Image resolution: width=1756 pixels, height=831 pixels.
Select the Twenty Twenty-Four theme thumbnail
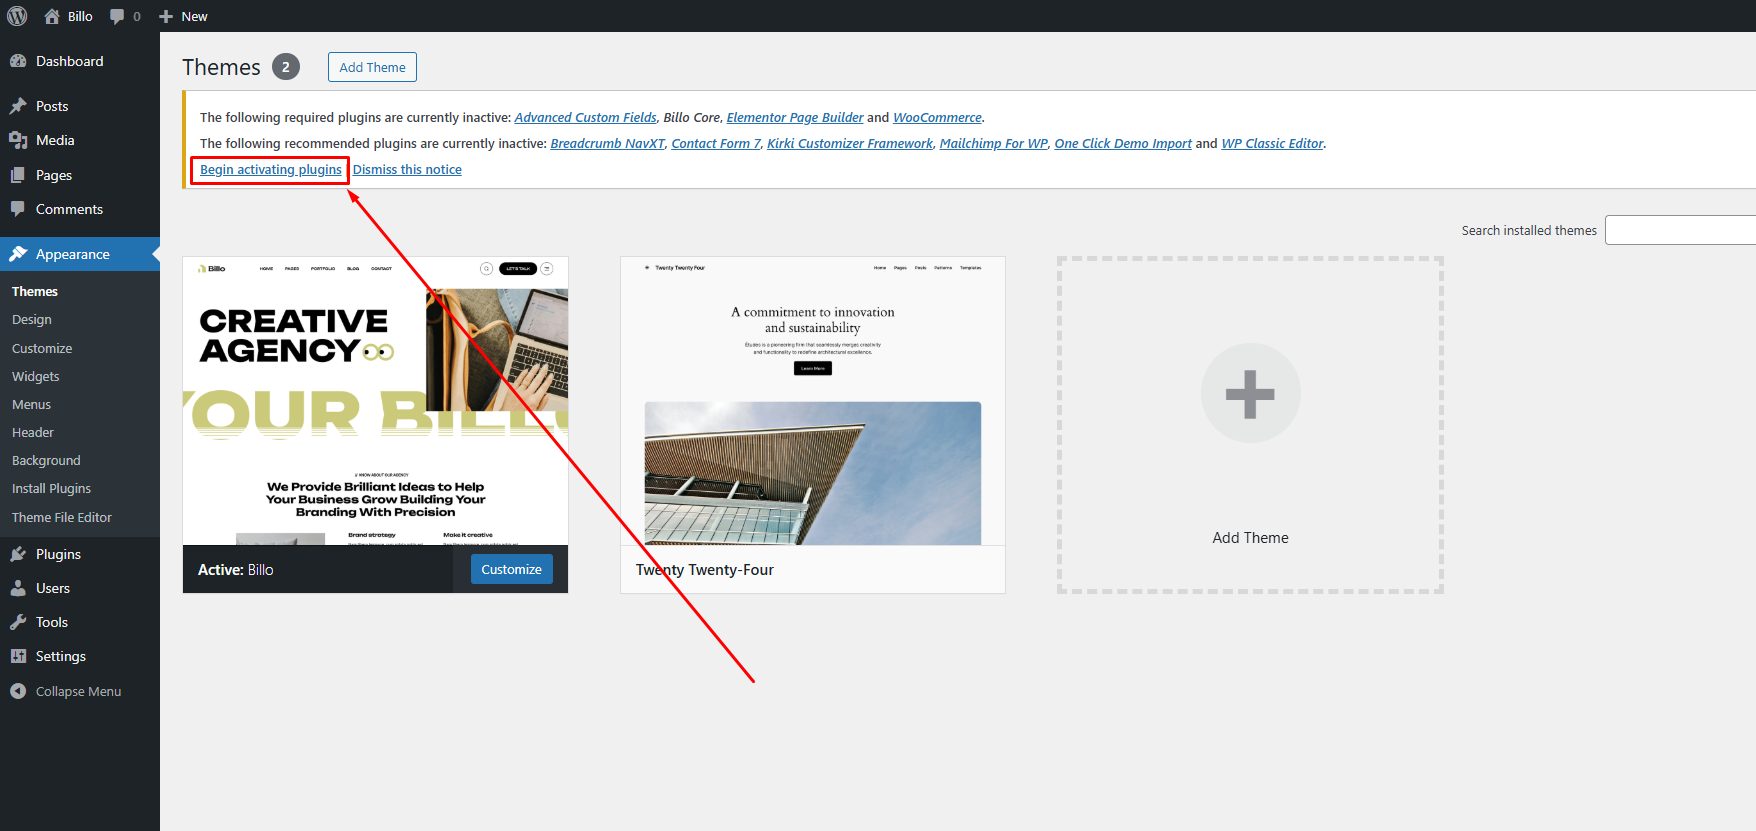tap(812, 402)
